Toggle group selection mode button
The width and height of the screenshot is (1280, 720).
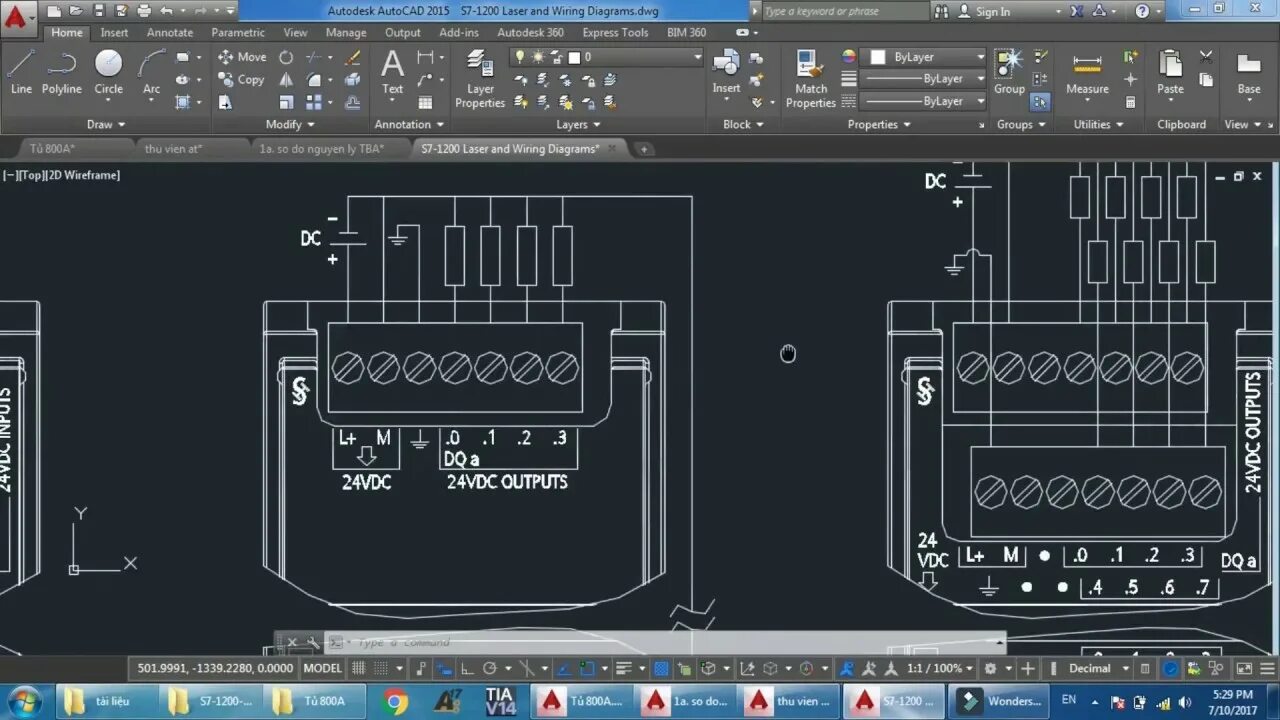[x=1040, y=101]
